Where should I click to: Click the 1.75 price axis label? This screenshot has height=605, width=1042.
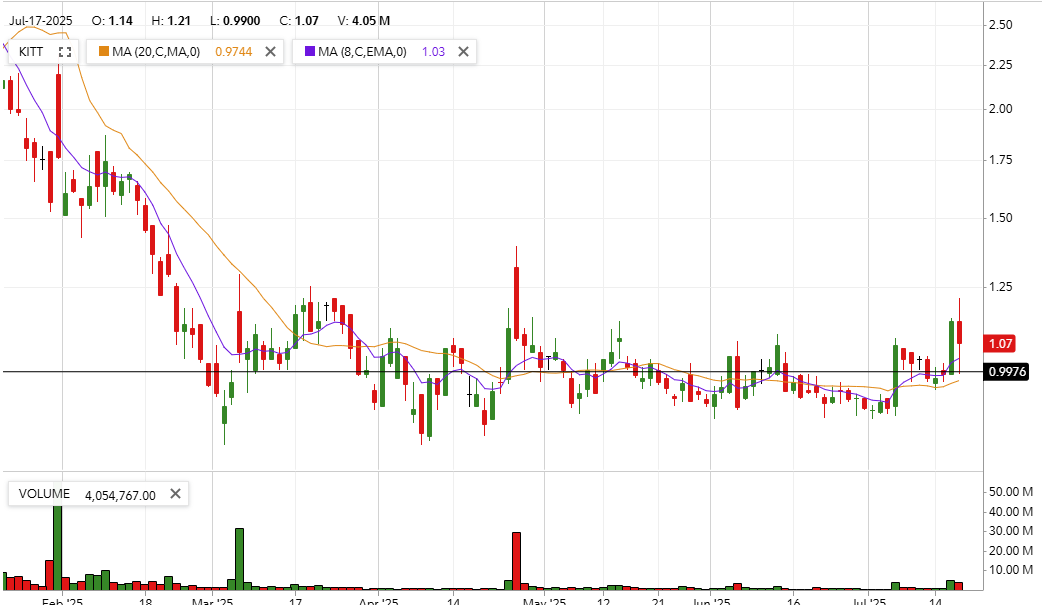1001,160
